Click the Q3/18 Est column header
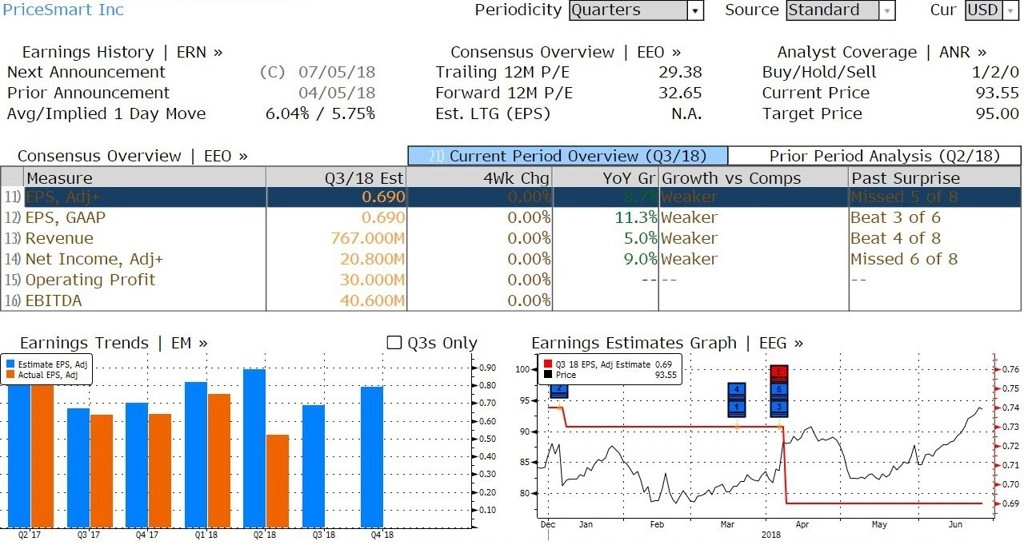Viewport: 1024px width, 545px height. tap(336, 178)
